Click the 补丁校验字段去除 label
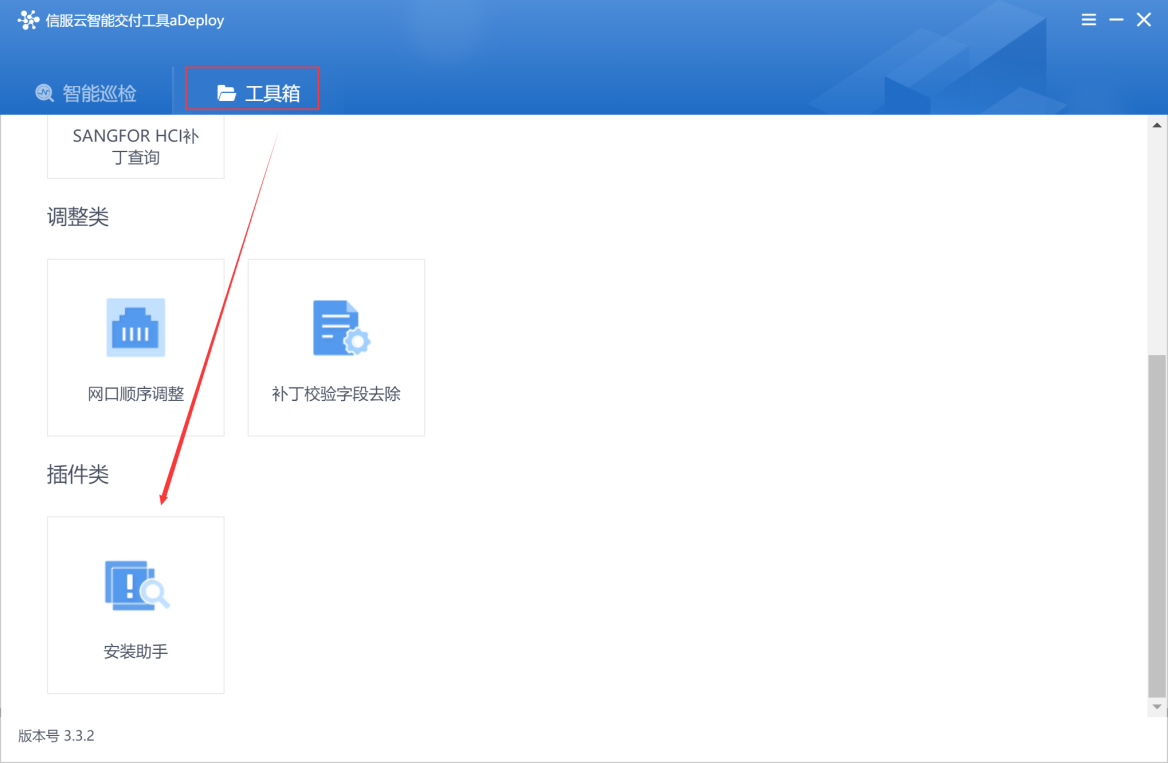The height and width of the screenshot is (763, 1168). 336,394
